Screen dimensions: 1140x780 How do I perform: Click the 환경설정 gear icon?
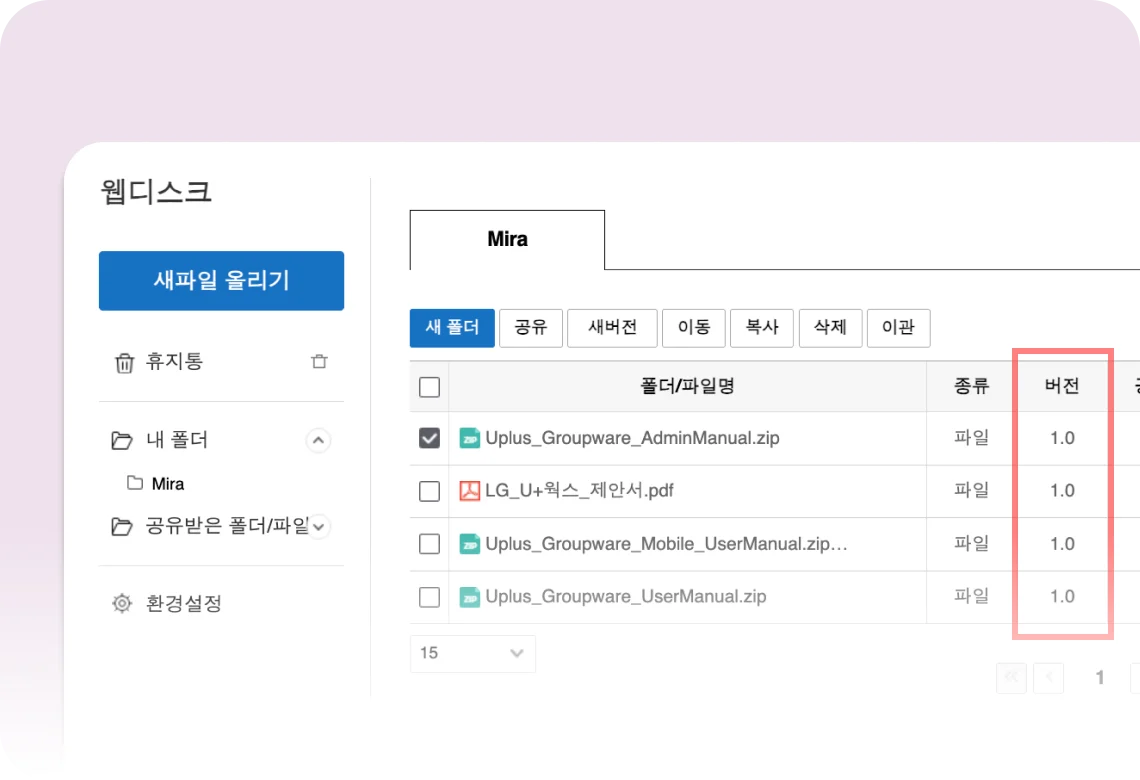(122, 603)
